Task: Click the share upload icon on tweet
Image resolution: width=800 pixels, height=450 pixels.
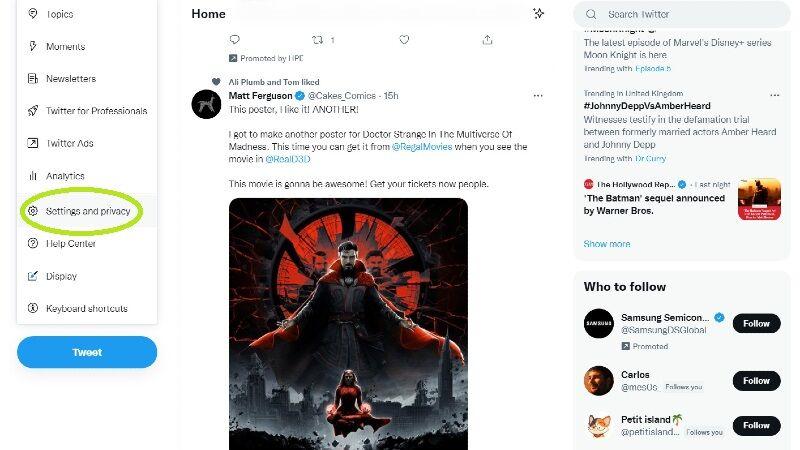Action: pyautogui.click(x=487, y=39)
